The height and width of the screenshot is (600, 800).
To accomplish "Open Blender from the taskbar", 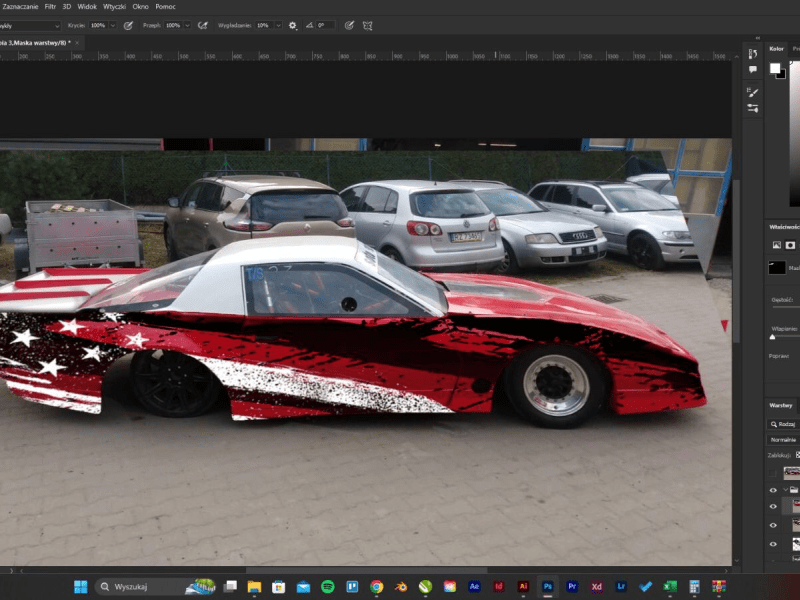I will click(x=401, y=587).
